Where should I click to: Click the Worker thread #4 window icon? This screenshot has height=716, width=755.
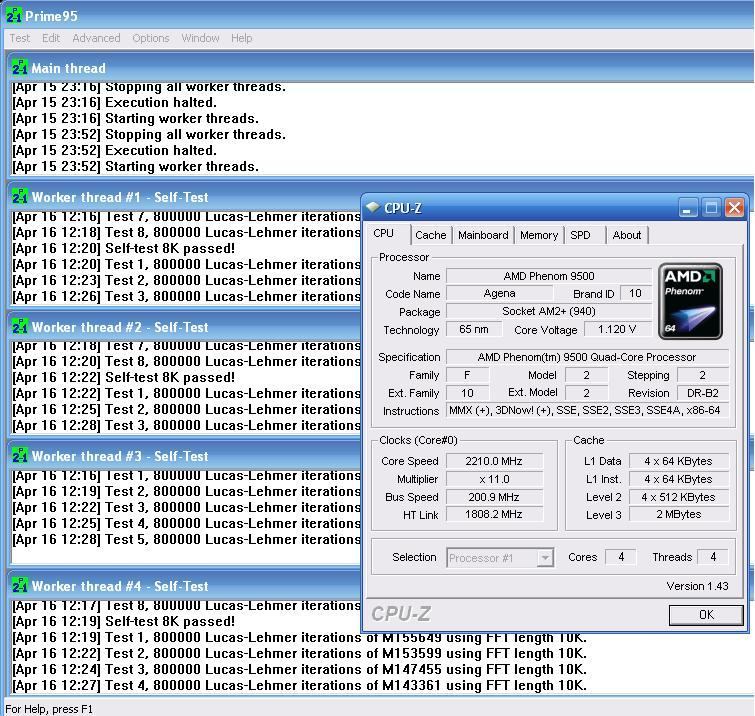[x=20, y=586]
